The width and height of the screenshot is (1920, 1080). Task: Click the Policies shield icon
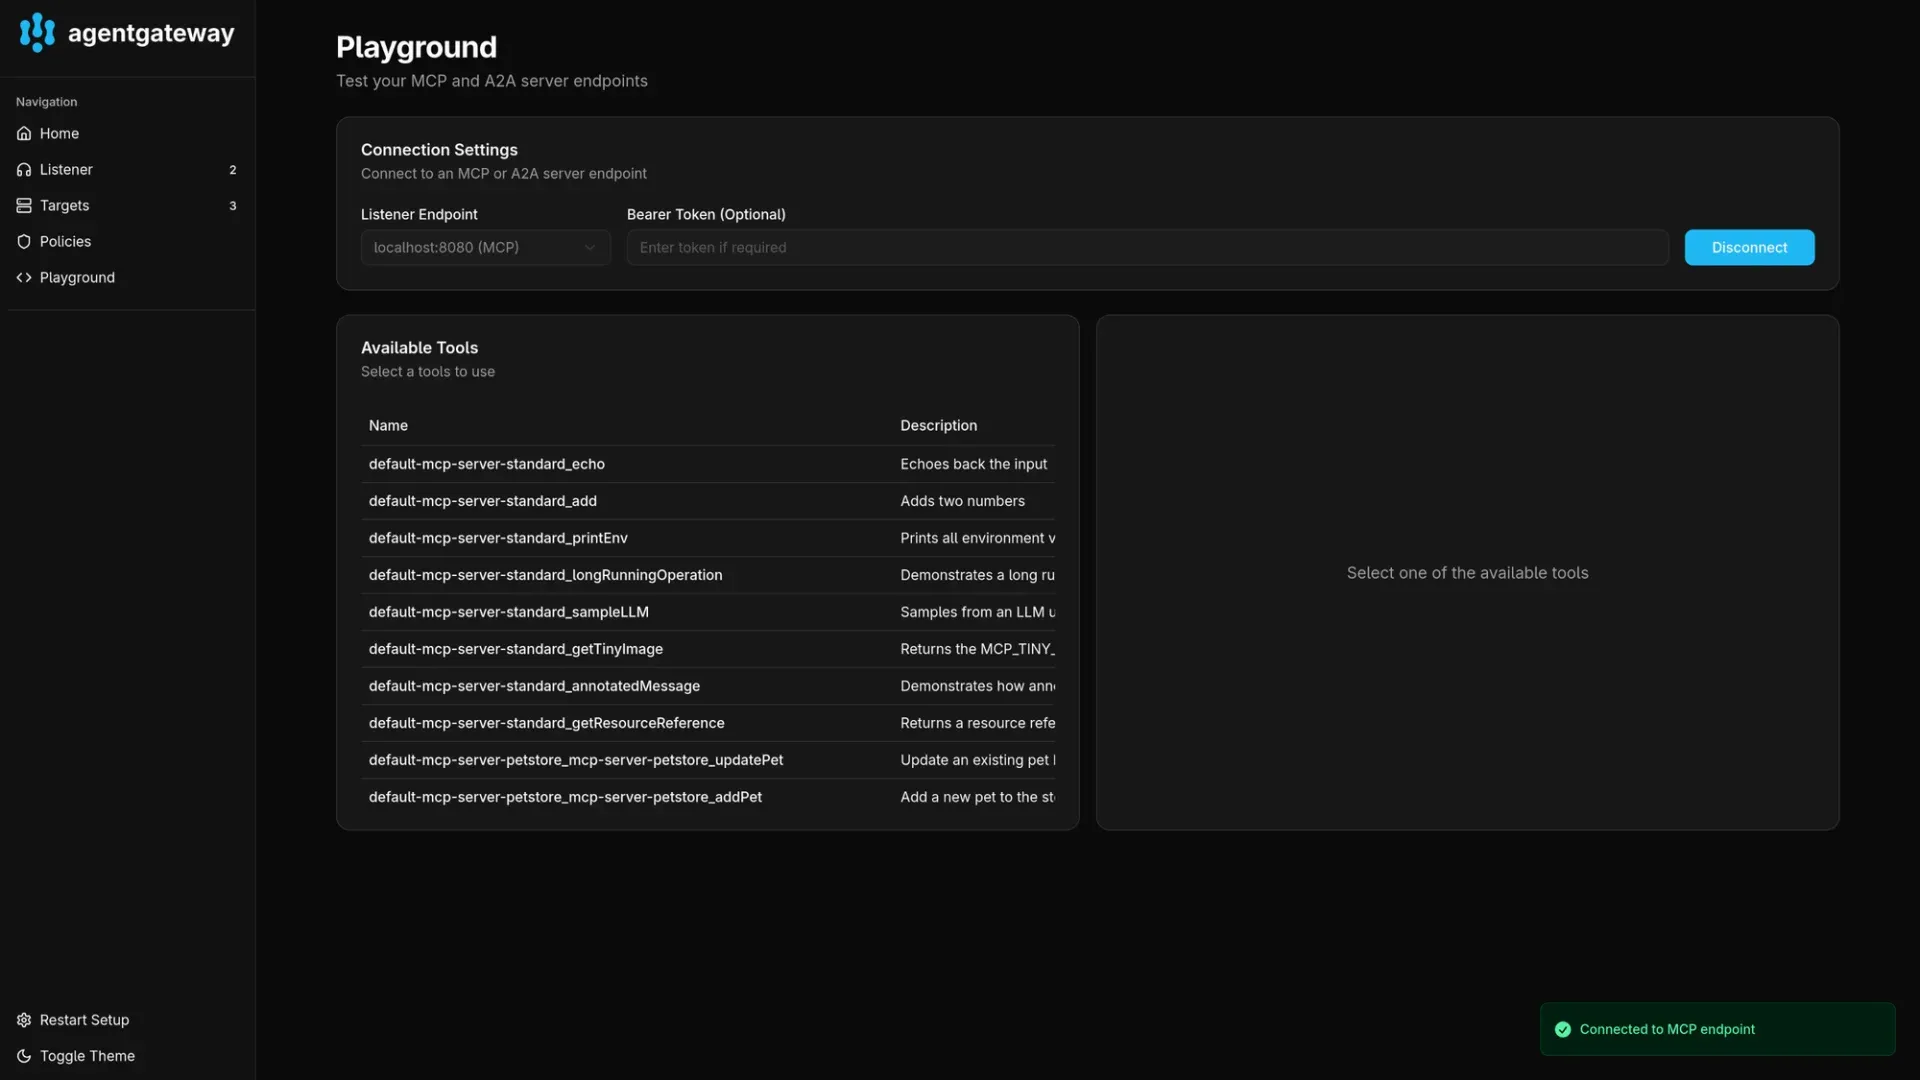click(24, 241)
